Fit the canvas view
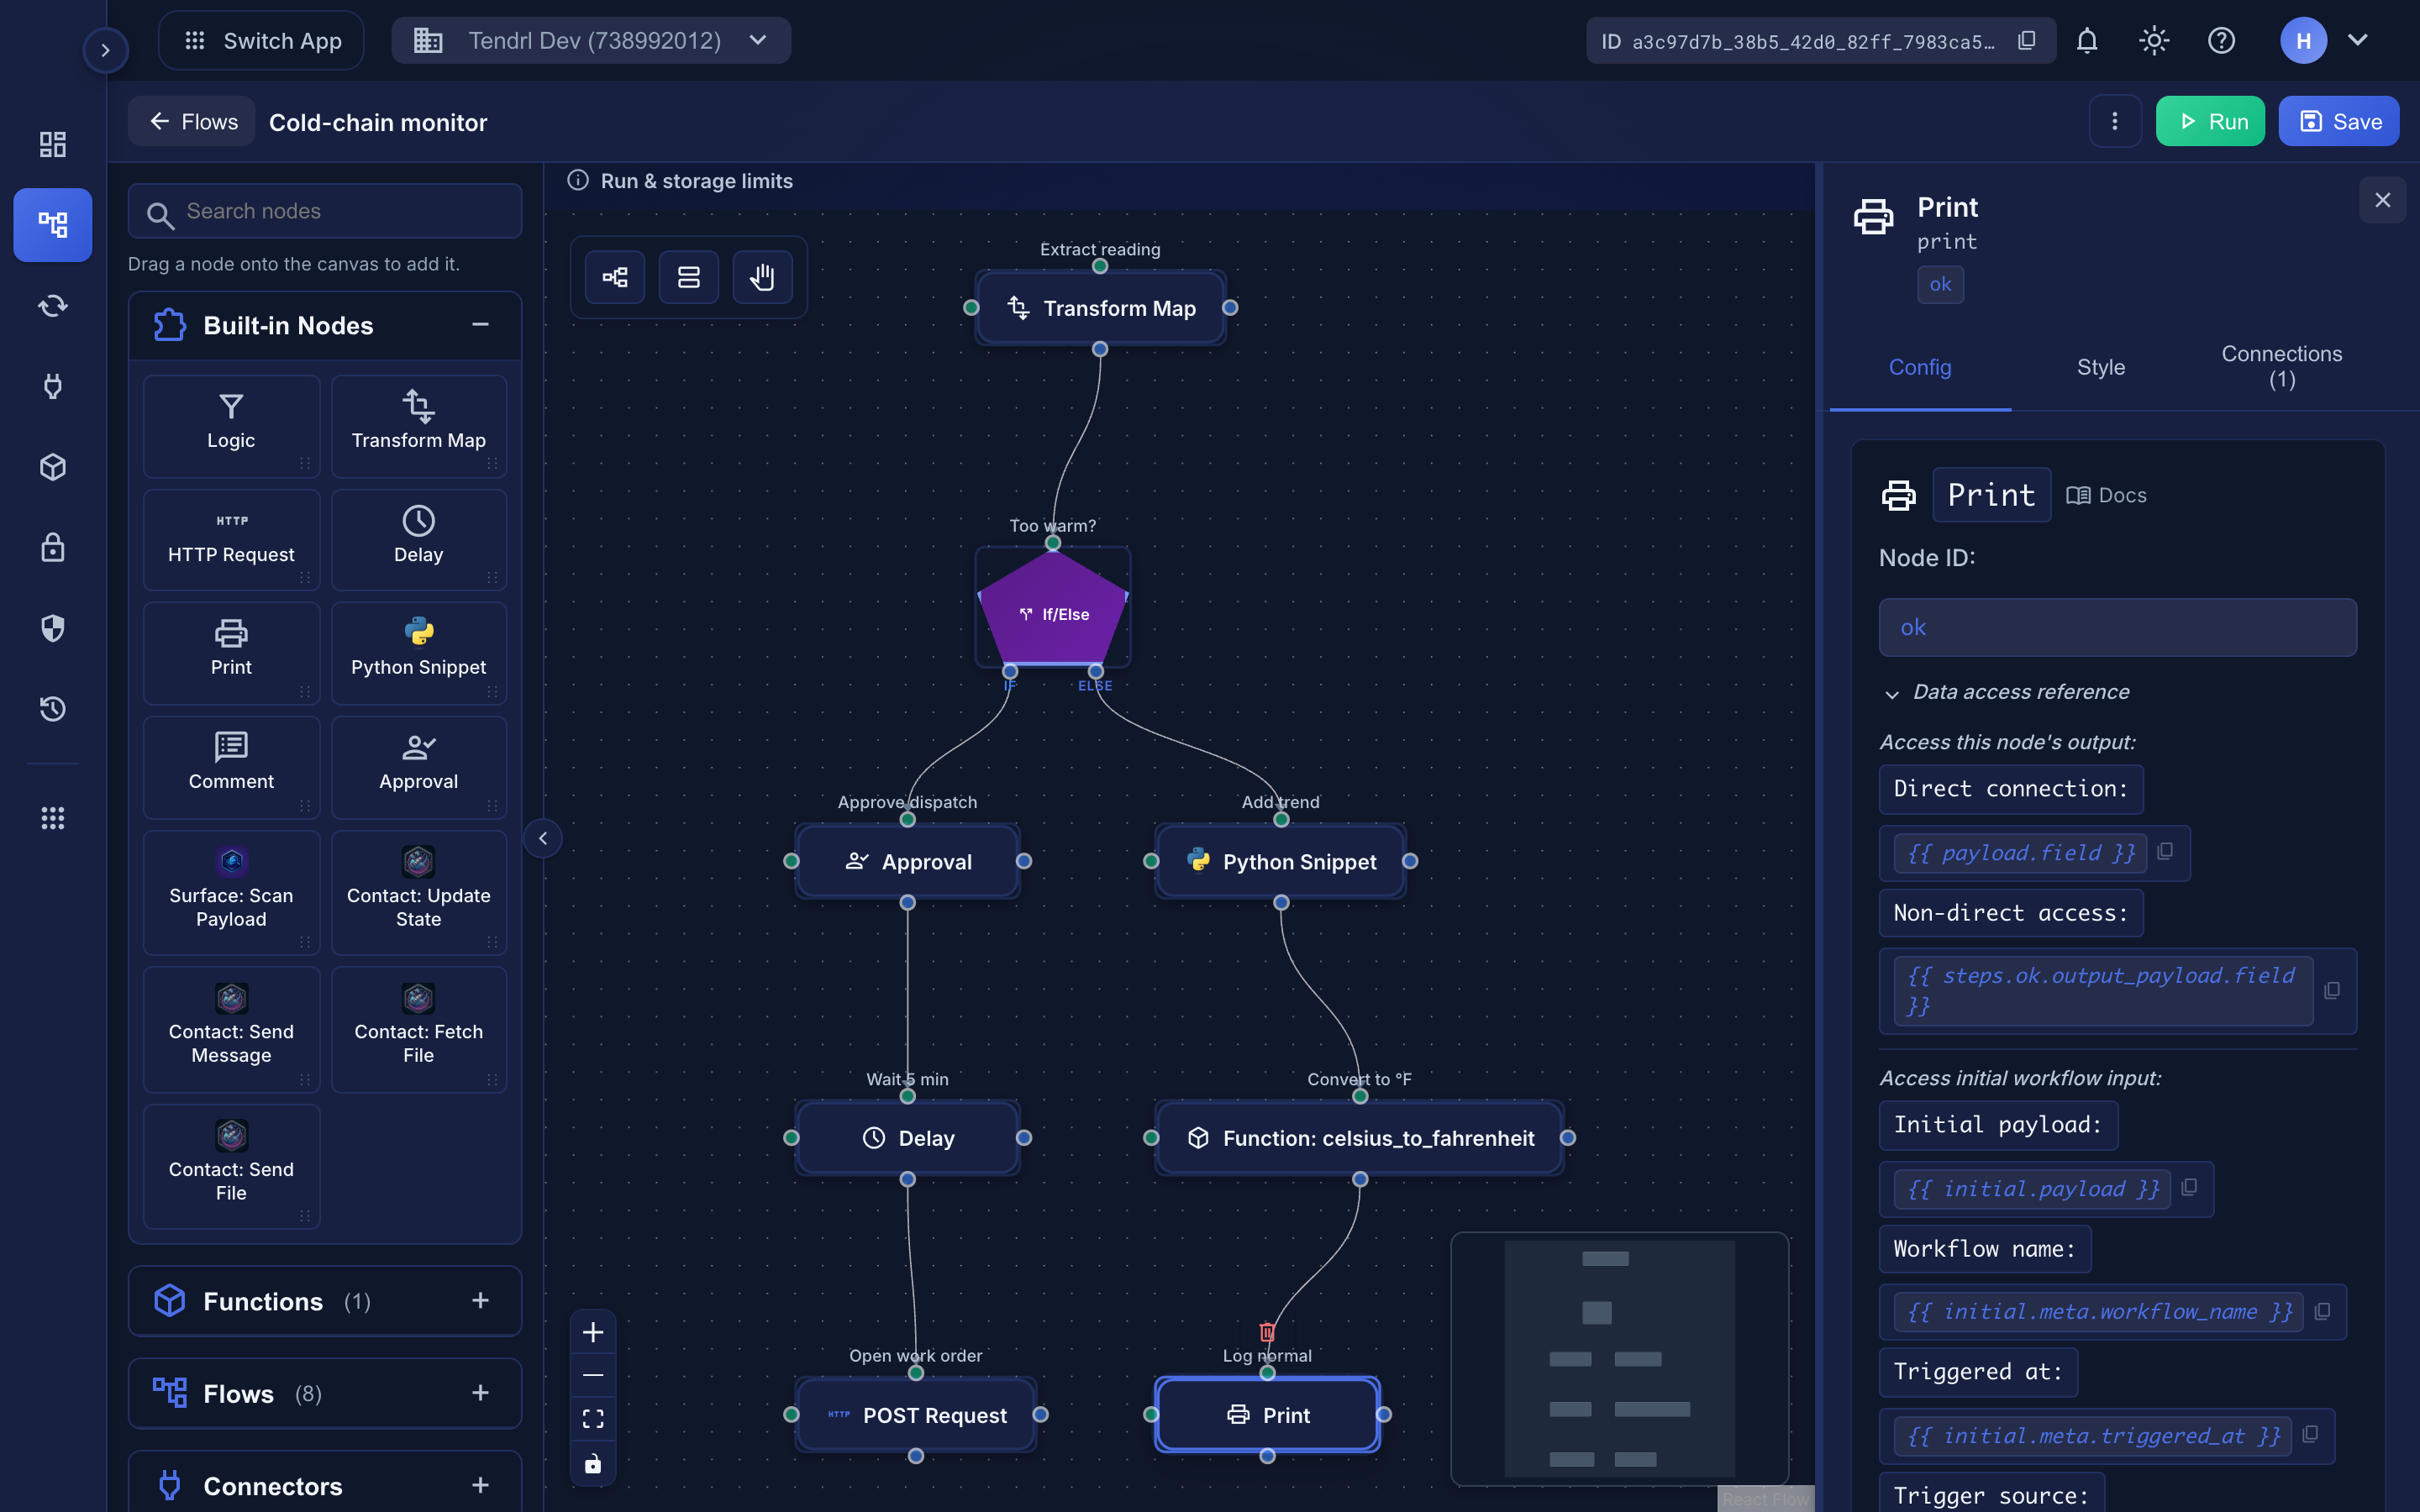The image size is (2420, 1512). [x=593, y=1419]
